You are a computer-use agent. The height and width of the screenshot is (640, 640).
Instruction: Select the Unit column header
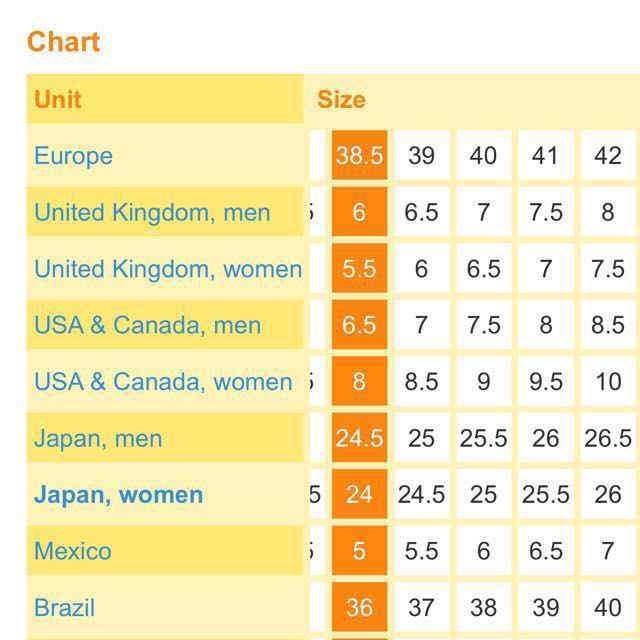point(58,99)
